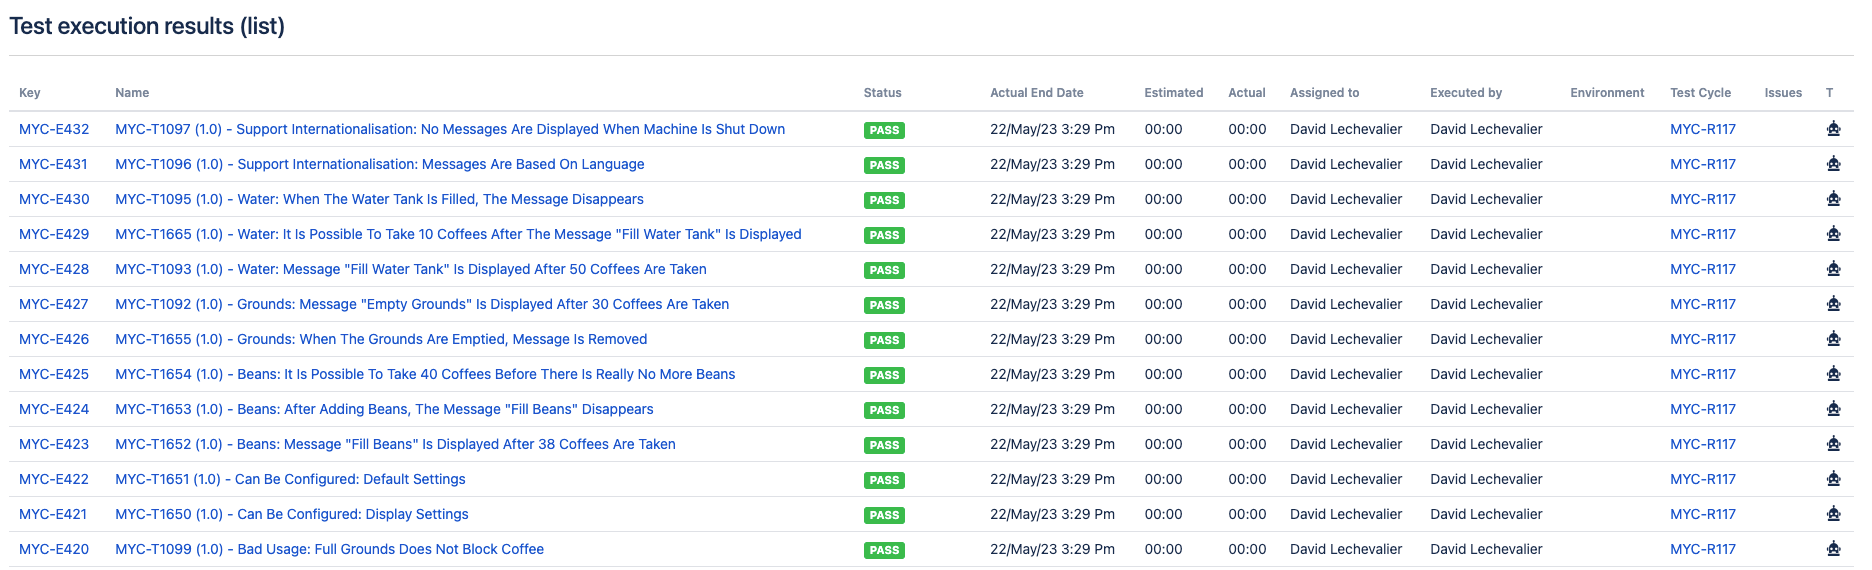Open test MYC-T1099 Full Grounds Bad Usage
This screenshot has height=570, width=1872.
[329, 549]
